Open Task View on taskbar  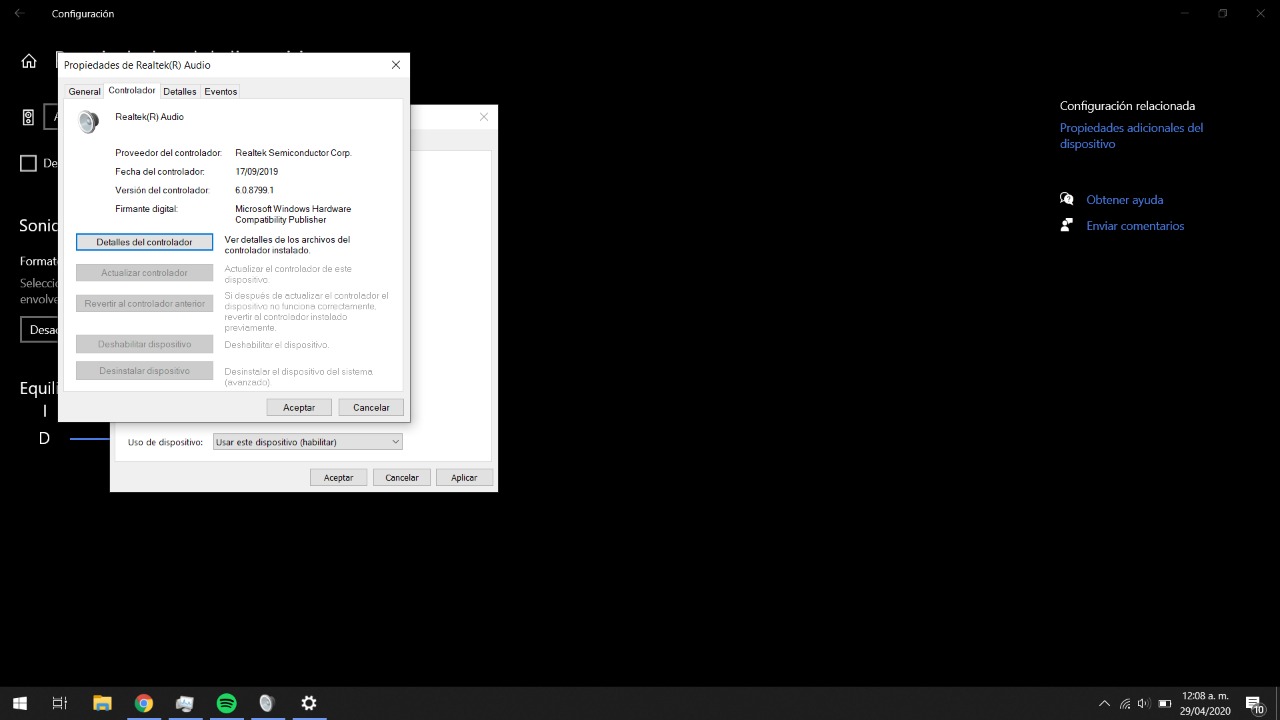[60, 703]
